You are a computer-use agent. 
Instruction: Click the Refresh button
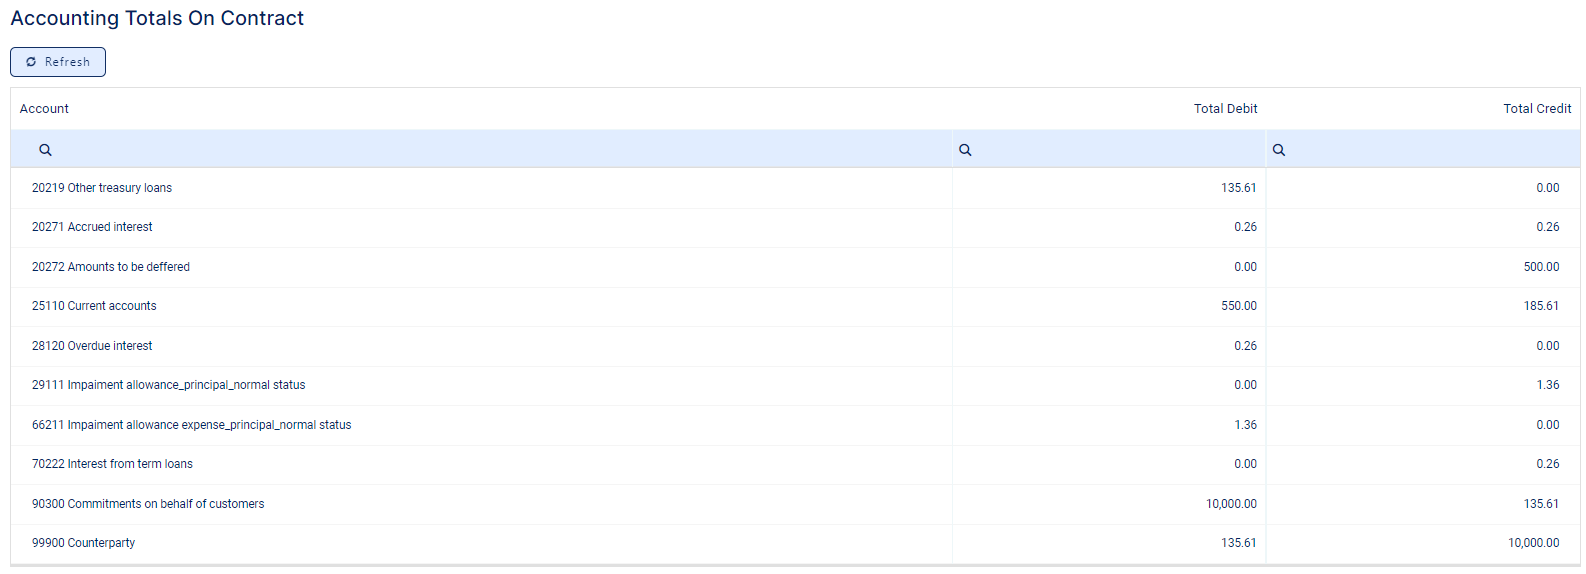click(58, 62)
